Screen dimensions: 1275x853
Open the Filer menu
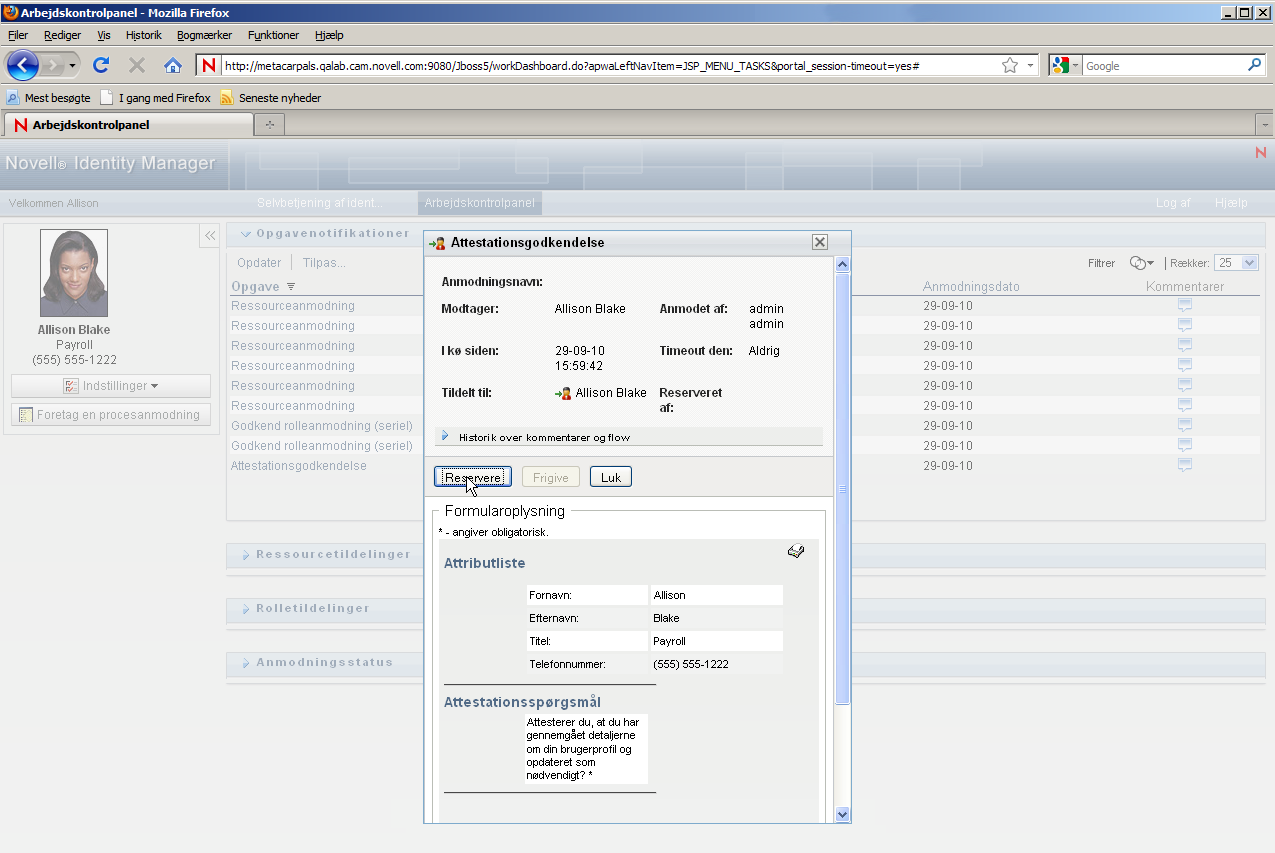18,35
